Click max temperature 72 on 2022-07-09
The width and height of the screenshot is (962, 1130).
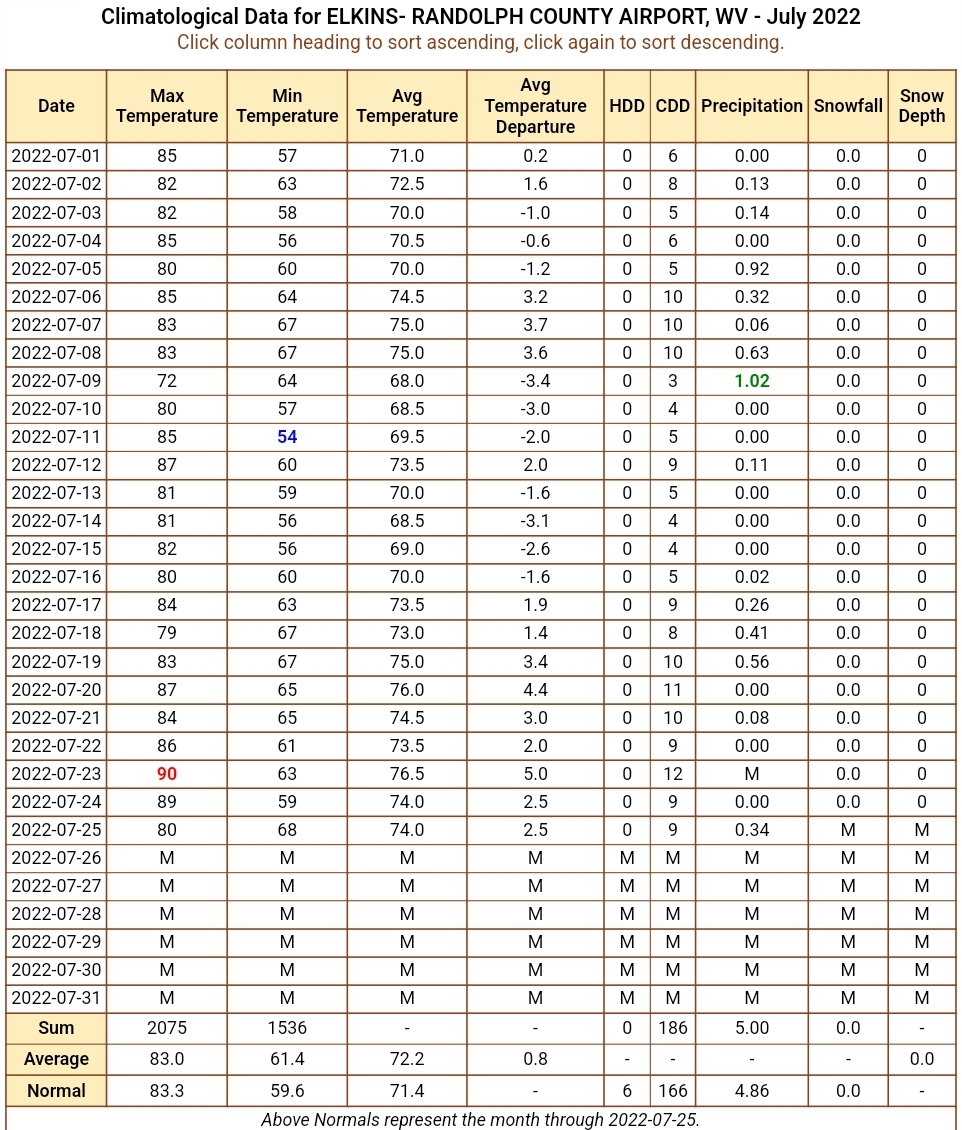(x=166, y=381)
